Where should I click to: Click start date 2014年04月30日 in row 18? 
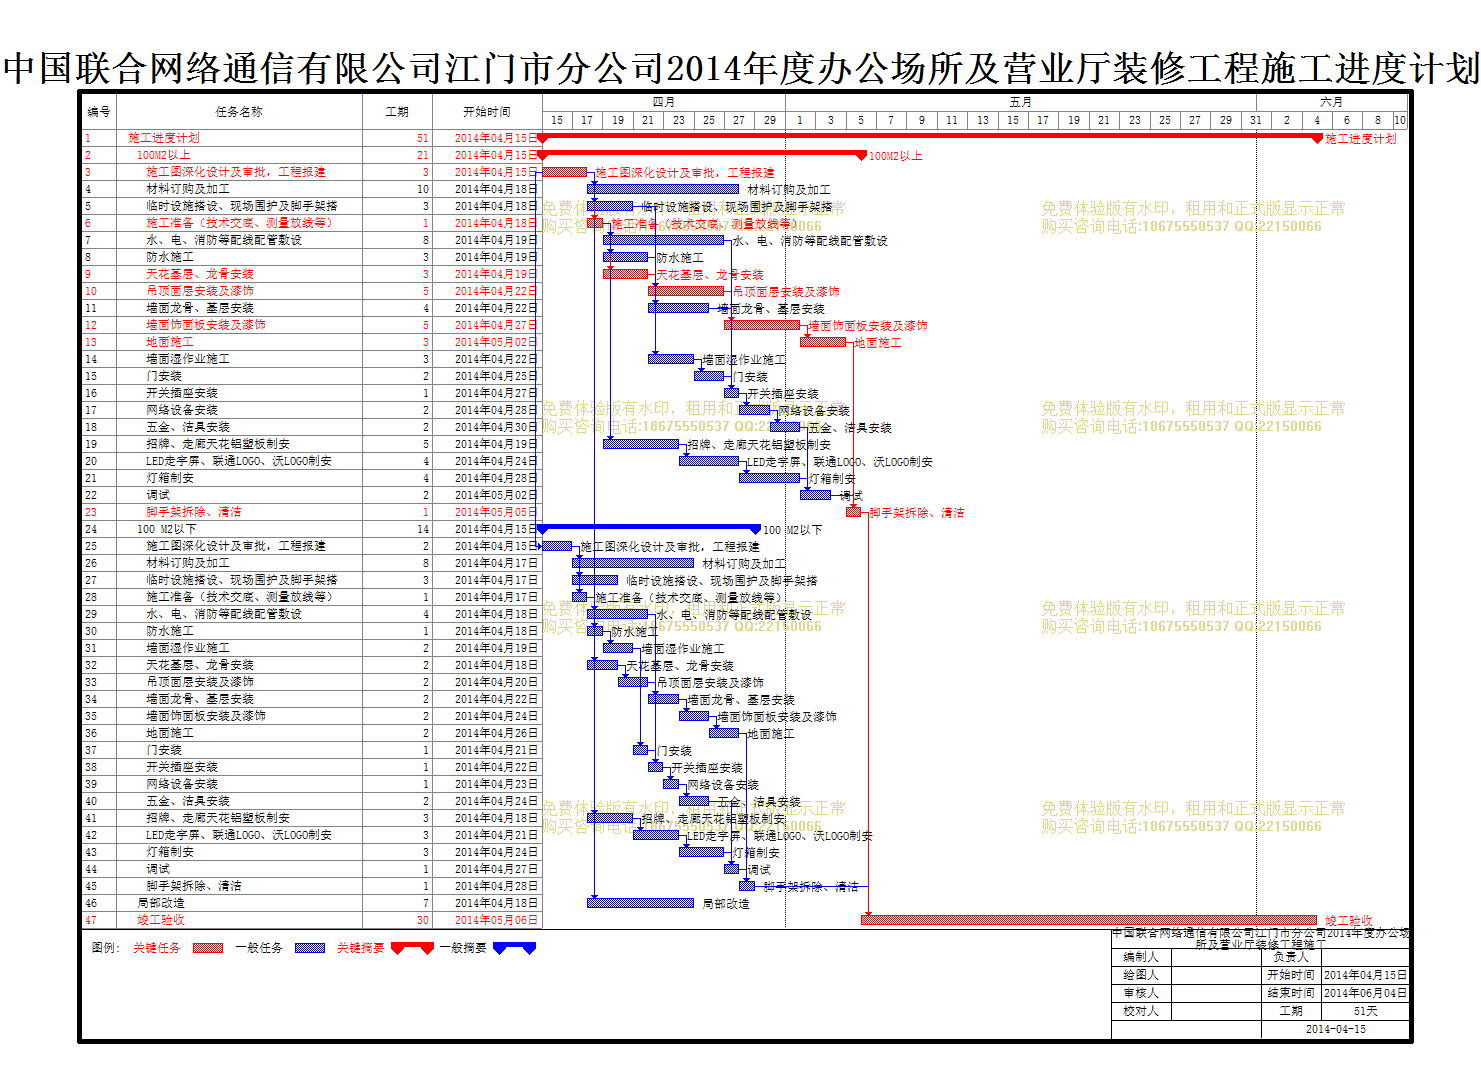[x=496, y=427]
